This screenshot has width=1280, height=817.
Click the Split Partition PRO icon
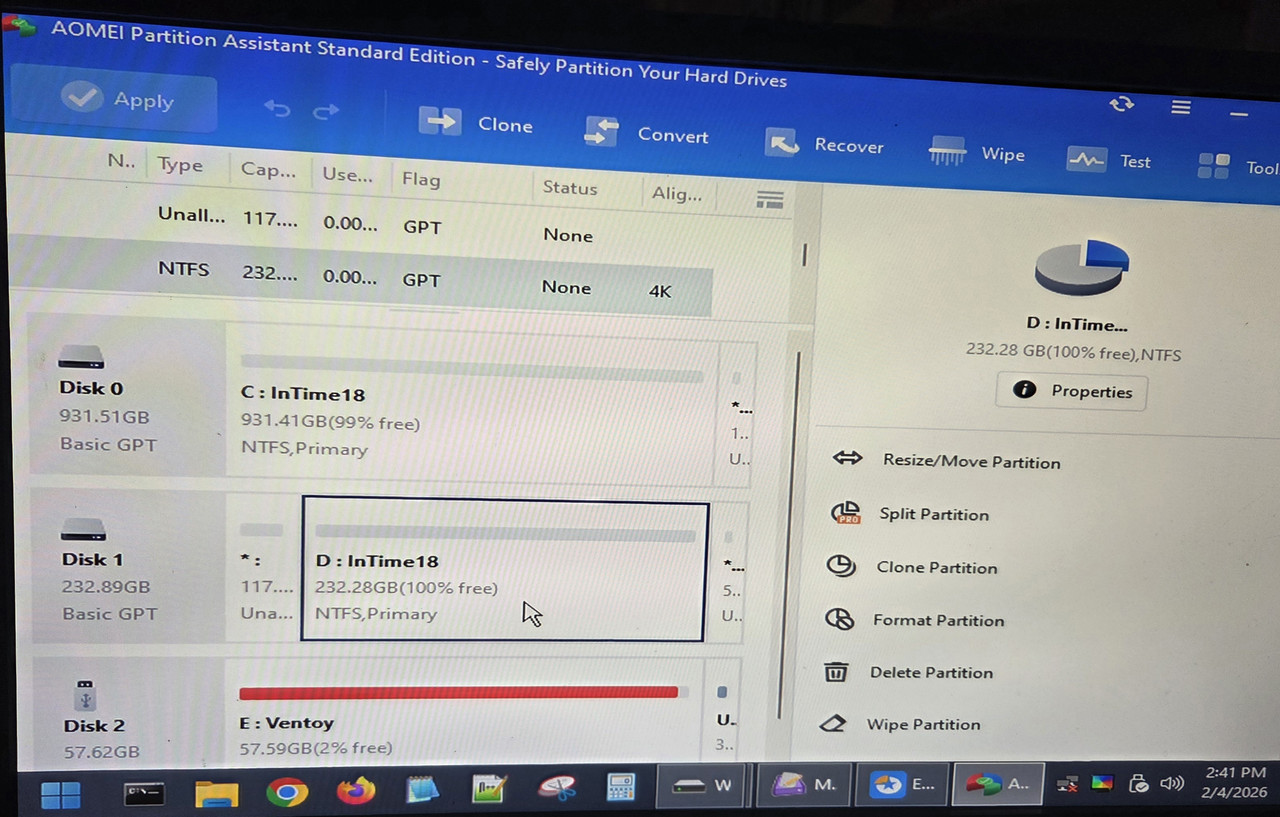coord(845,513)
